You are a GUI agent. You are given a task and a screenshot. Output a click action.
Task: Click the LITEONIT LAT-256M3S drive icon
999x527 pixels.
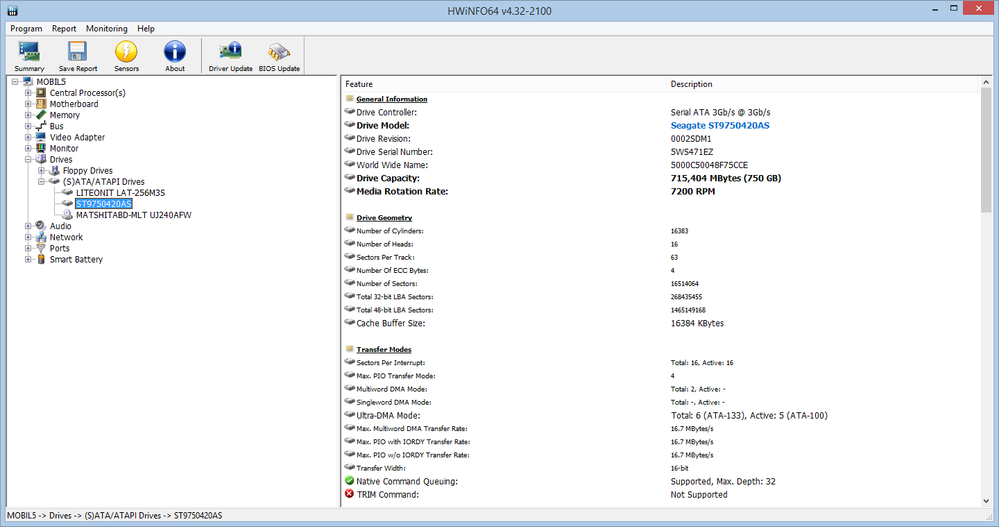[x=68, y=192]
